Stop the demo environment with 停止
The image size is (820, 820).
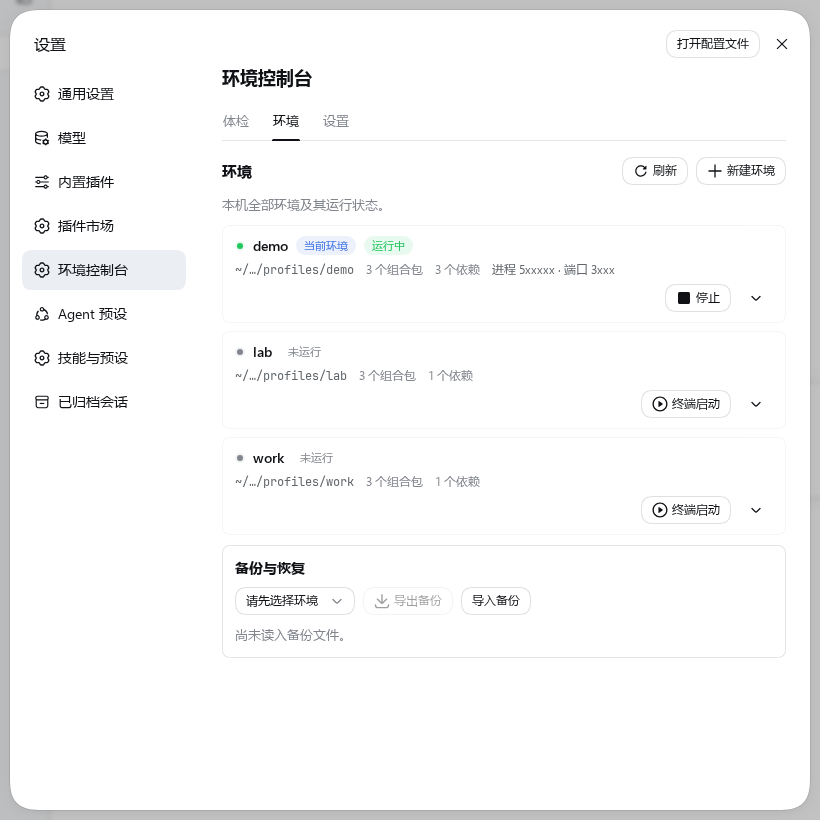698,298
